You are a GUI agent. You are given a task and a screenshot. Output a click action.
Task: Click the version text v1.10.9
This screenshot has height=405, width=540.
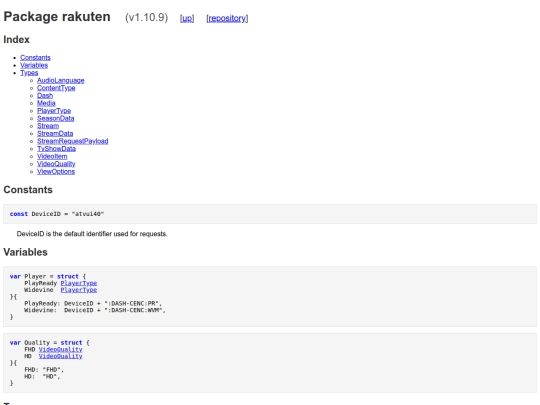pos(147,18)
